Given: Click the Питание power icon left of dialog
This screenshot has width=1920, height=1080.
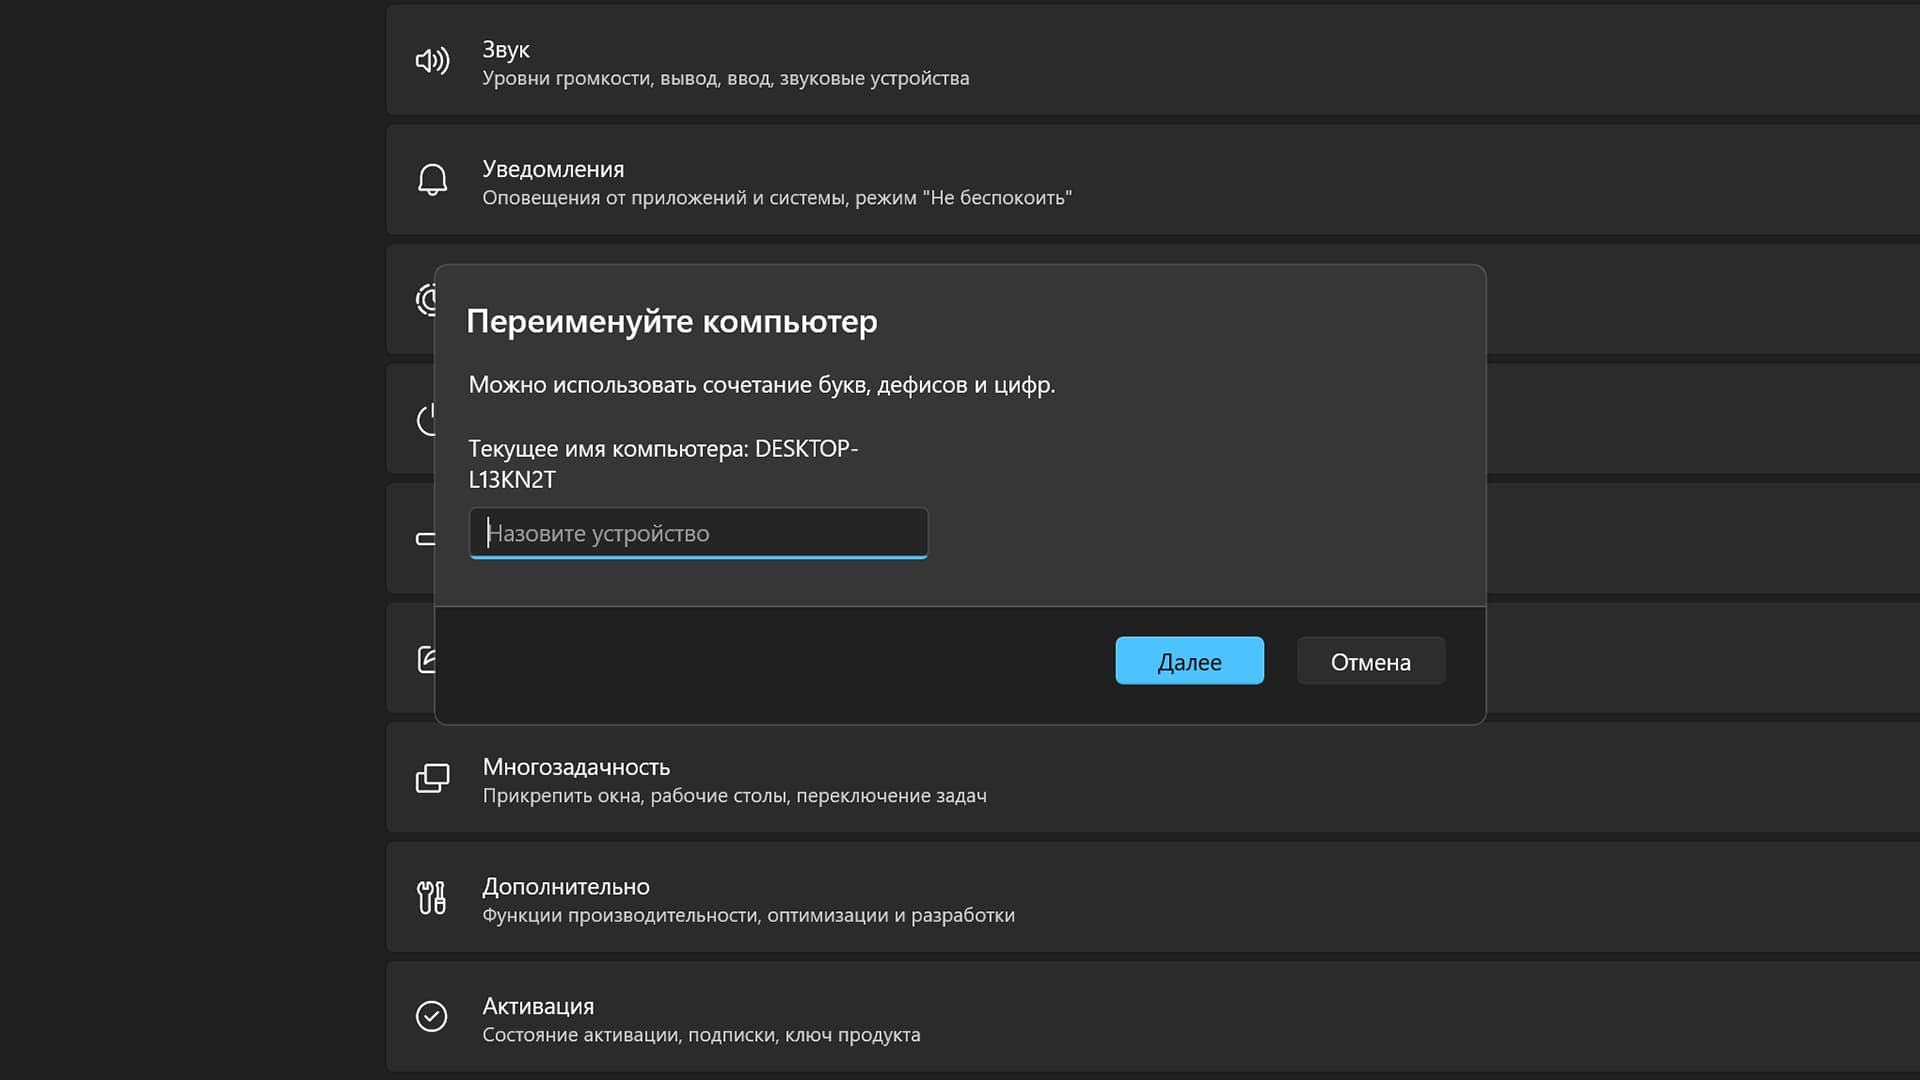Looking at the screenshot, I should click(x=426, y=420).
